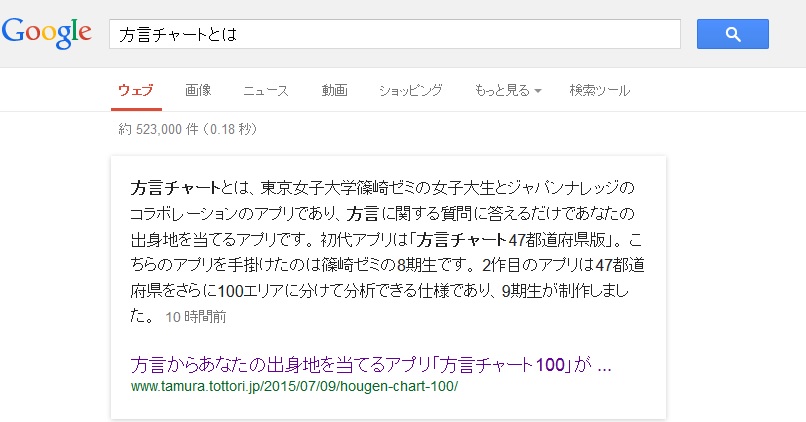This screenshot has width=806, height=422.
Task: Select the ウェブ tab
Action: pos(136,90)
